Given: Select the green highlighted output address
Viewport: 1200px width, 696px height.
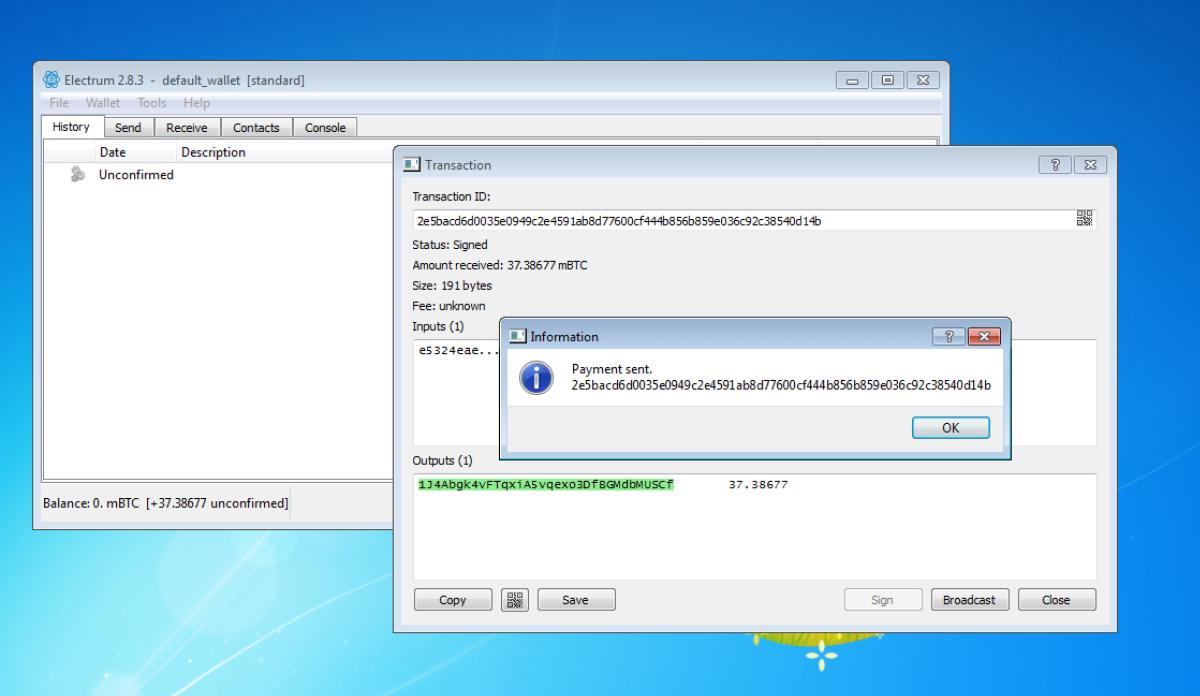Looking at the screenshot, I should 546,485.
